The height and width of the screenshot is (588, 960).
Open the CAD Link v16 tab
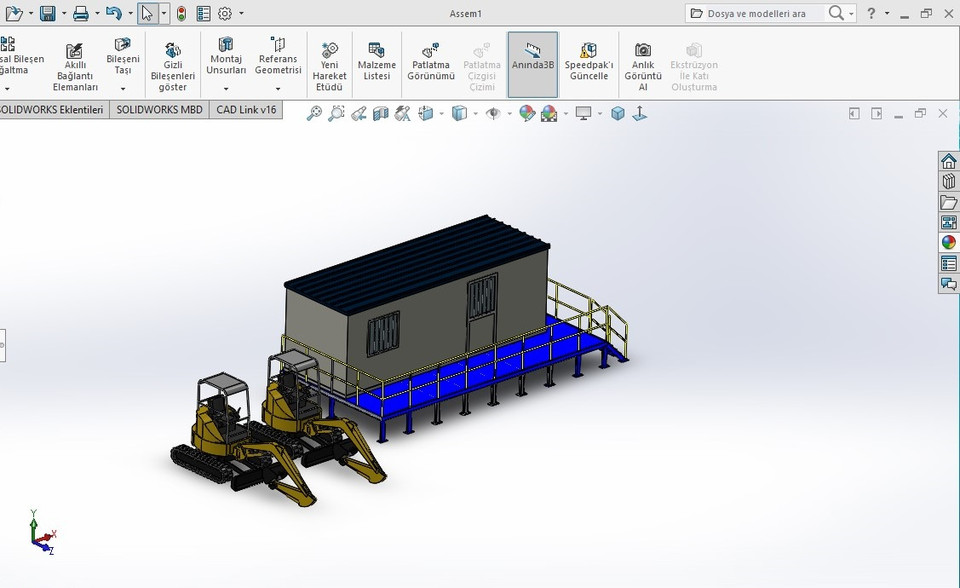pyautogui.click(x=243, y=110)
